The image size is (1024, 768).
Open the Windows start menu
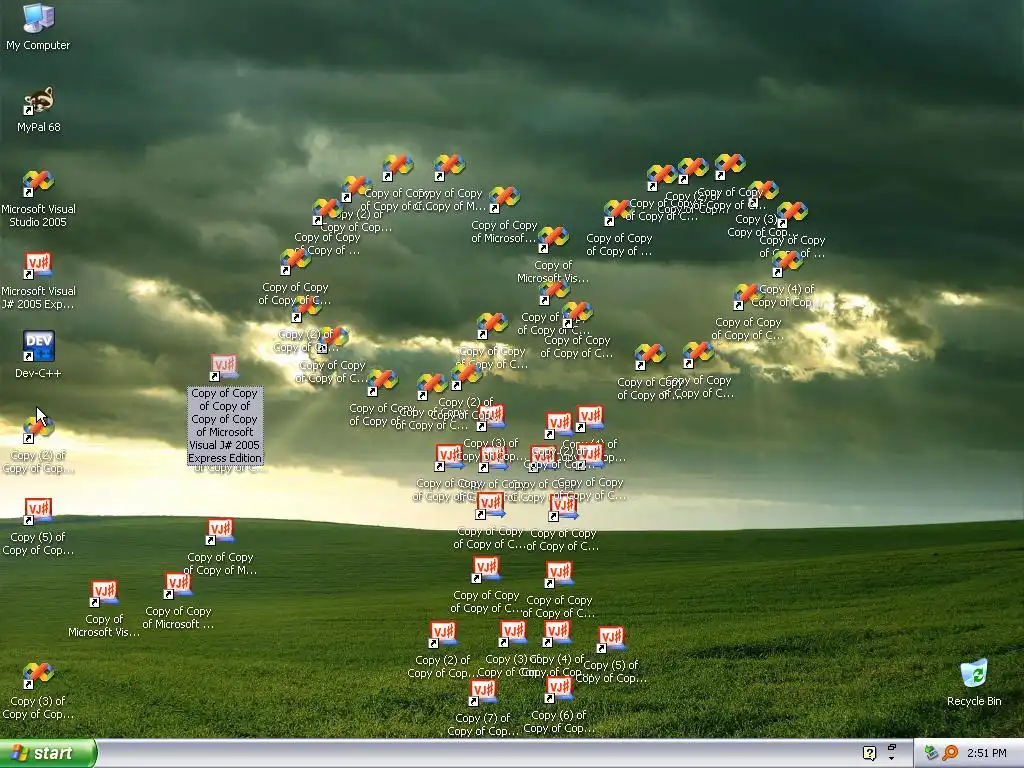[x=48, y=753]
